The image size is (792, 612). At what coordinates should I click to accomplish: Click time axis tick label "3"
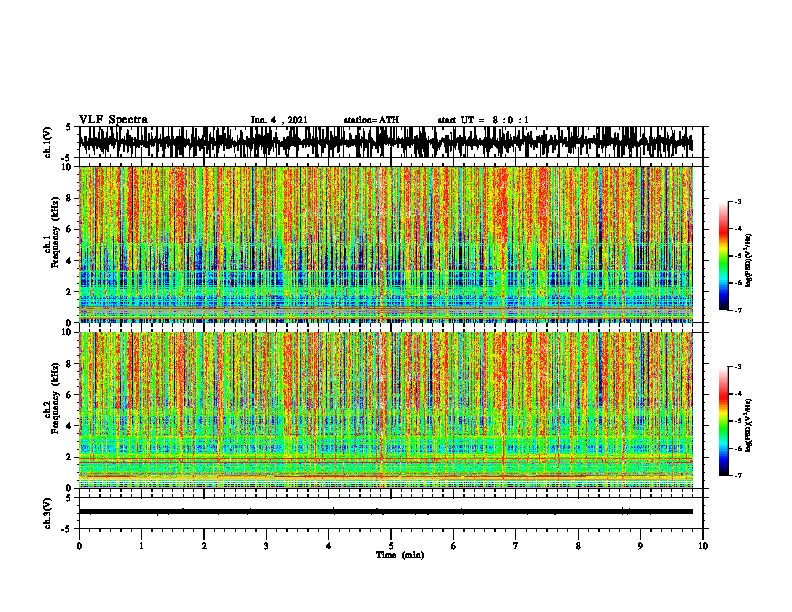(266, 546)
